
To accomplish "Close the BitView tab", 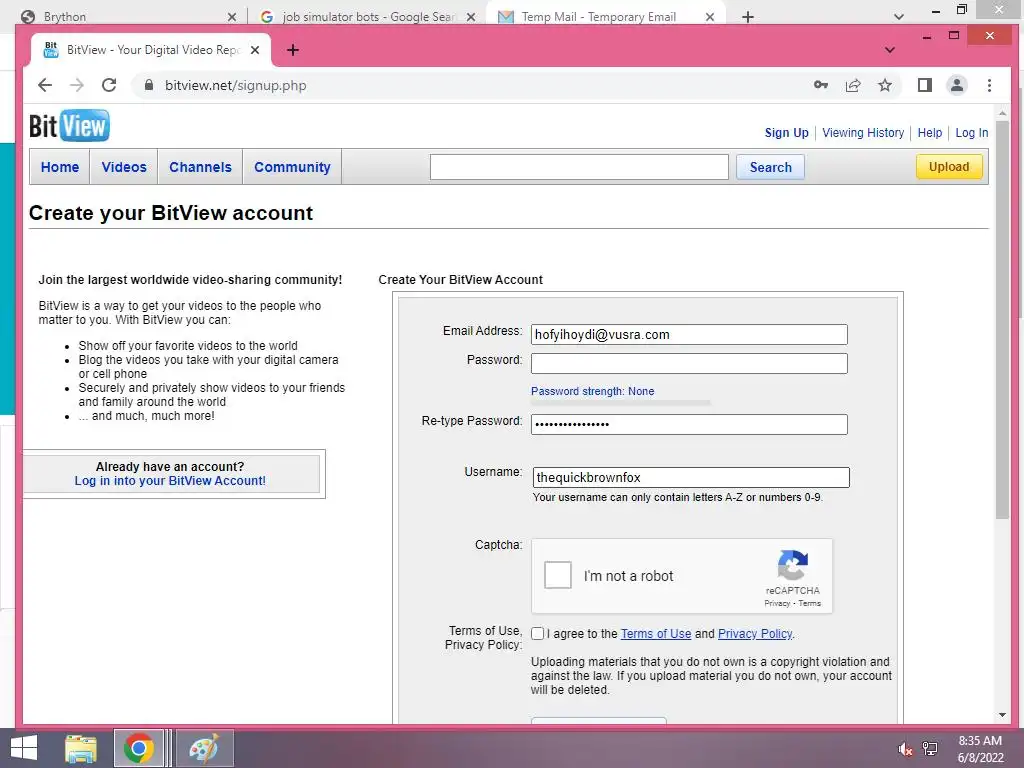I will click(255, 50).
